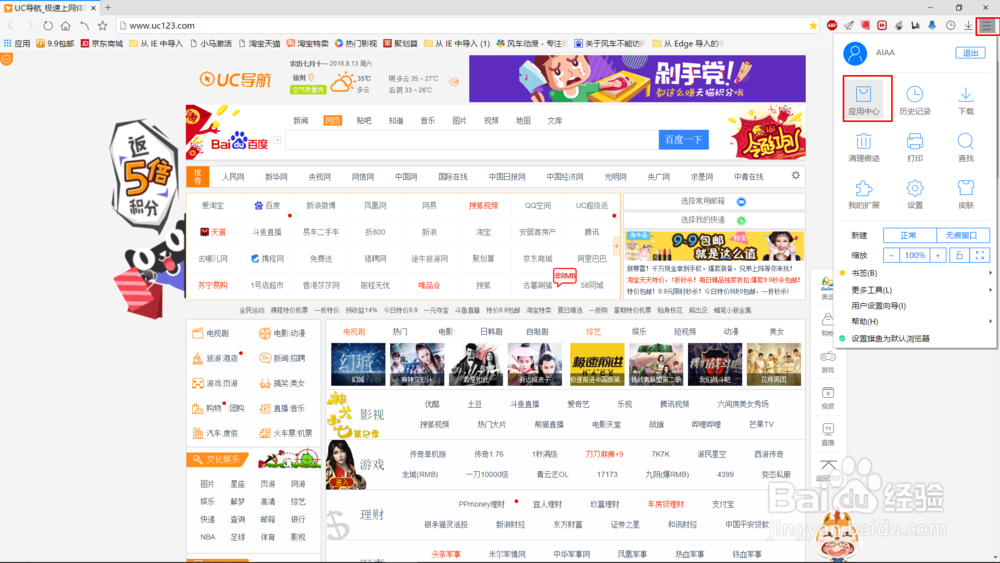Decrease zoom with minus button
The image size is (1000, 563).
pos(892,255)
